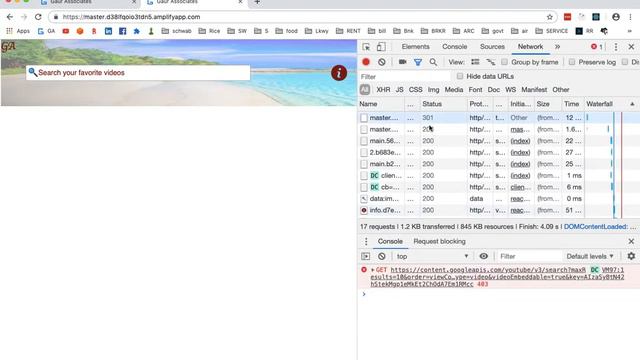This screenshot has height=360, width=640.
Task: Click the network Filter text field
Action: click(405, 77)
